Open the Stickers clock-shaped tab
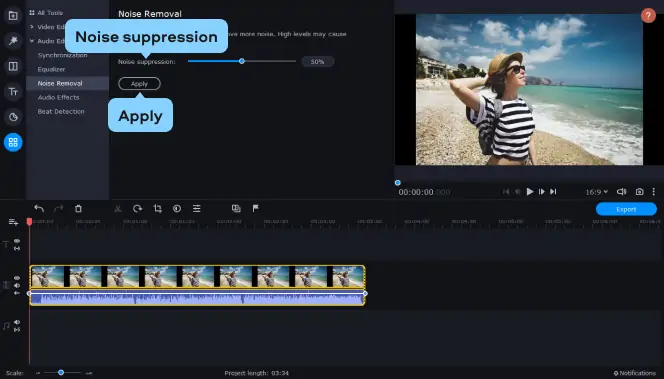The width and height of the screenshot is (664, 379). coord(13,117)
